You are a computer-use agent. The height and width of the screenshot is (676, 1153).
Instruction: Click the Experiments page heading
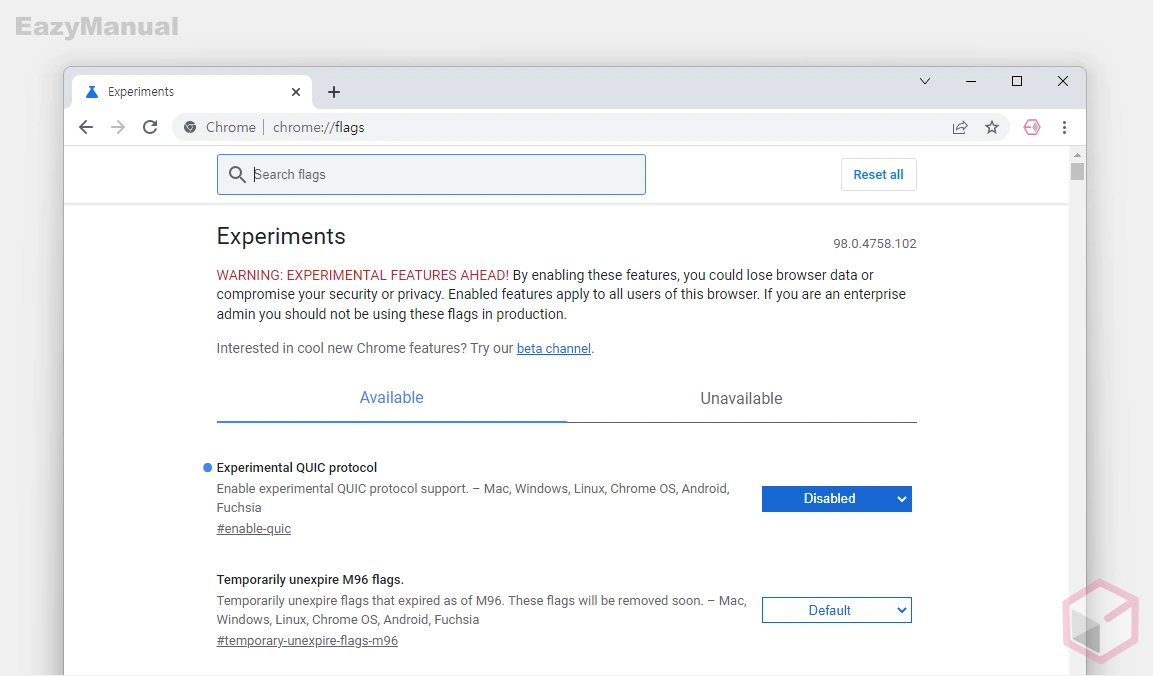coord(281,236)
